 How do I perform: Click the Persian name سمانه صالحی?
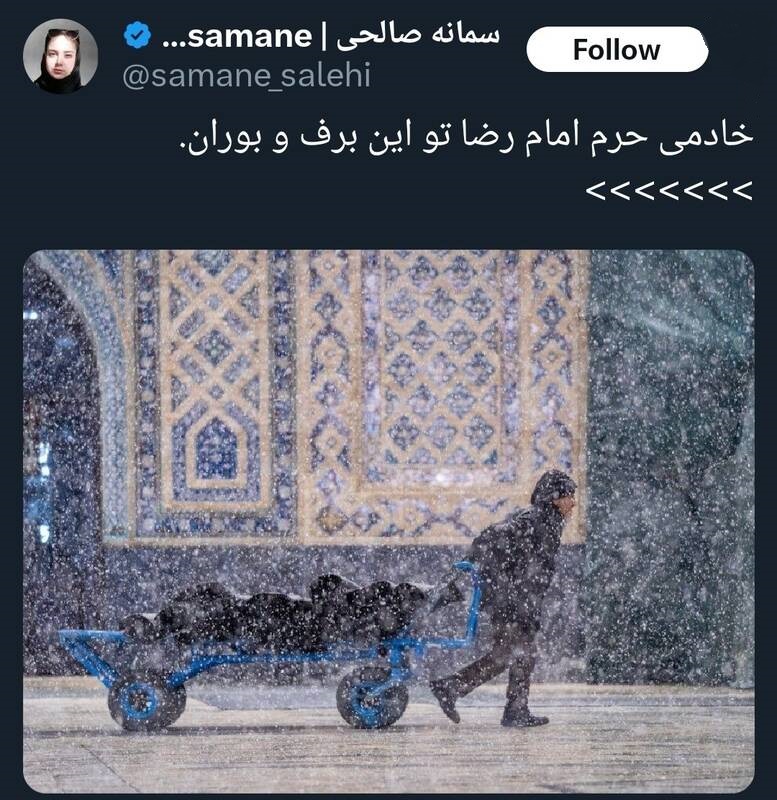click(x=418, y=37)
